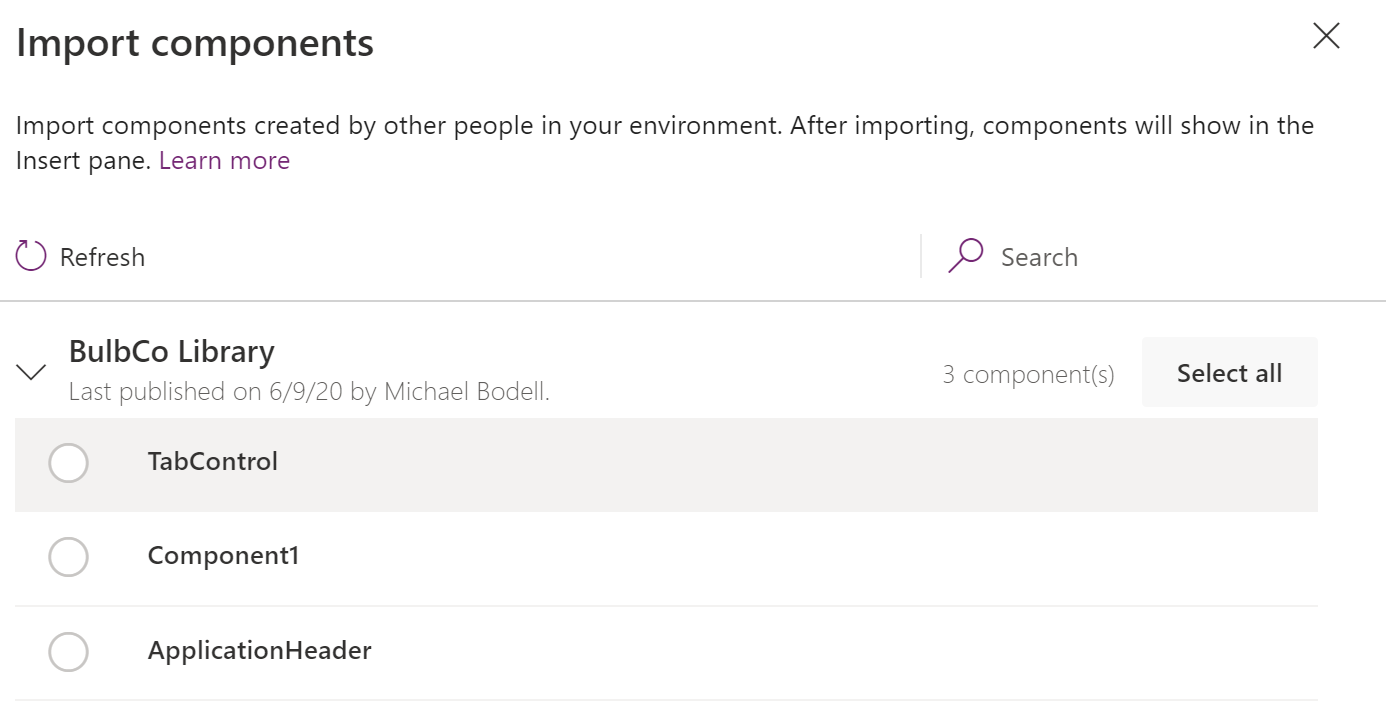Close the Import components dialog
The image size is (1386, 728).
pos(1326,36)
